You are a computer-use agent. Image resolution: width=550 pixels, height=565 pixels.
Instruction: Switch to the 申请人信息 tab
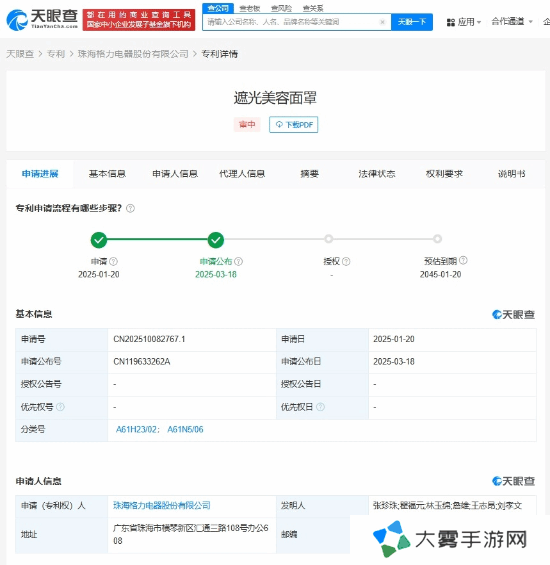(175, 174)
